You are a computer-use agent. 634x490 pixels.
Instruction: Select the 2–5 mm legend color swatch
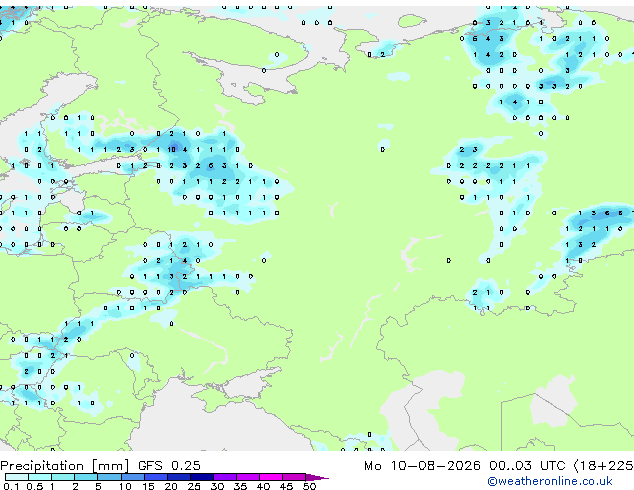[86, 477]
